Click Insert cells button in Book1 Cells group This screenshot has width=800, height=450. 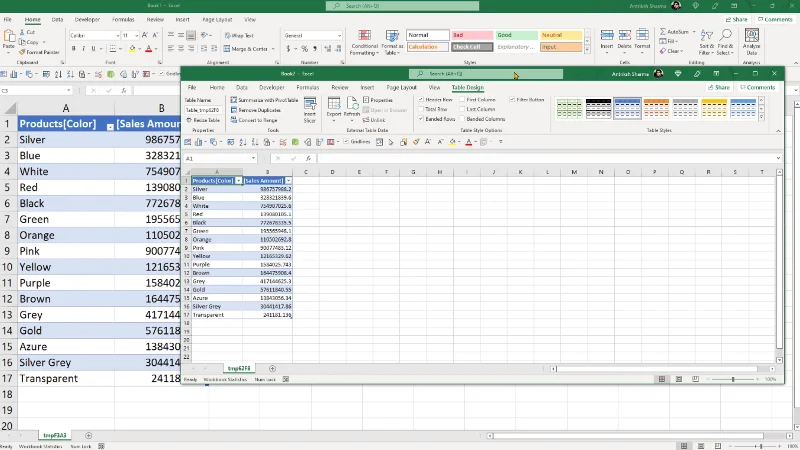pyautogui.click(x=607, y=40)
